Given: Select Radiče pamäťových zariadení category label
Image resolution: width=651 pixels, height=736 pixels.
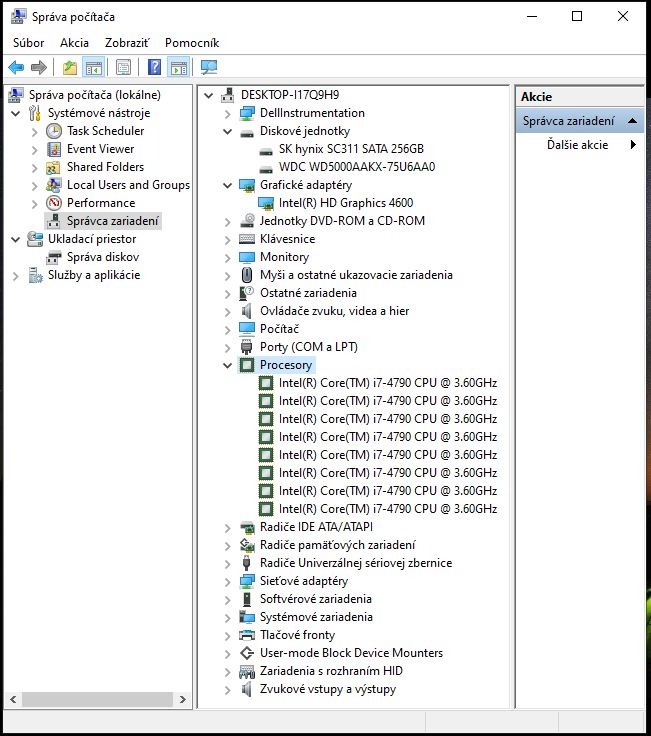Looking at the screenshot, I should point(337,545).
